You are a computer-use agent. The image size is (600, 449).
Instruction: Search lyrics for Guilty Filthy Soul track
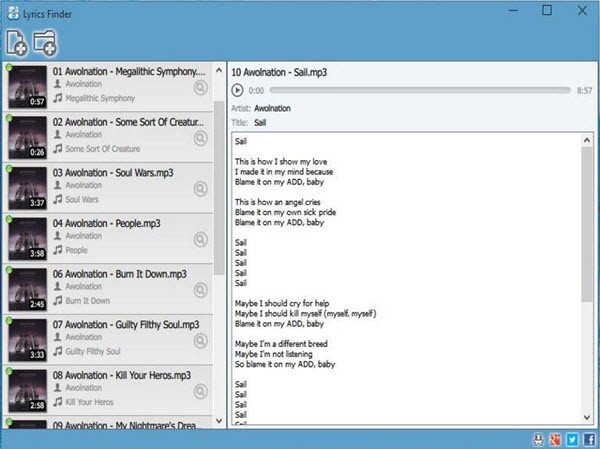coord(201,341)
